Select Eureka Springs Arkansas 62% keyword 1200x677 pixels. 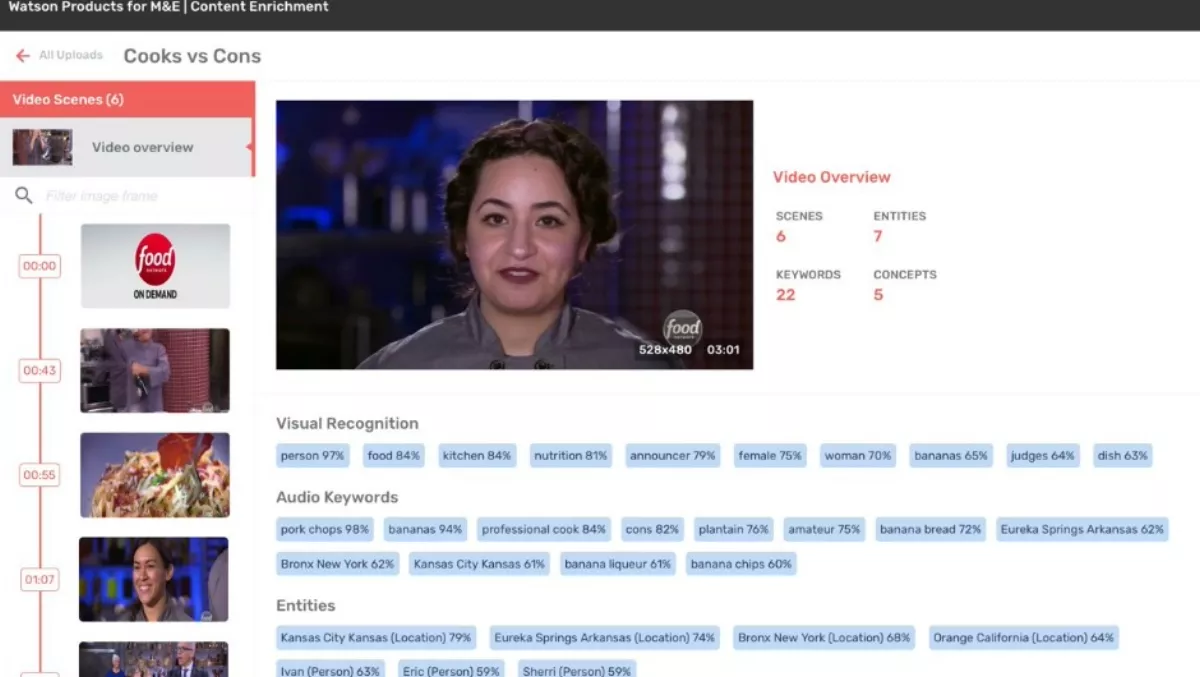tap(1082, 530)
